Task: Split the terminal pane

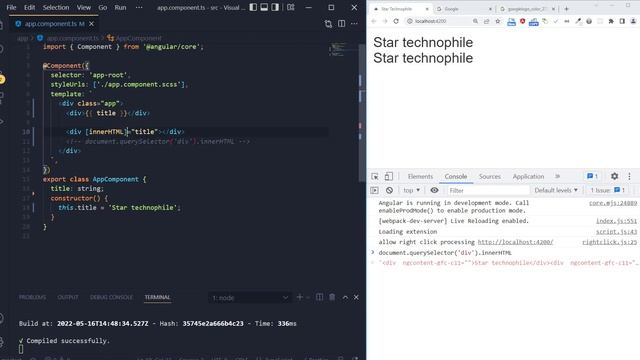Action: pos(319,297)
